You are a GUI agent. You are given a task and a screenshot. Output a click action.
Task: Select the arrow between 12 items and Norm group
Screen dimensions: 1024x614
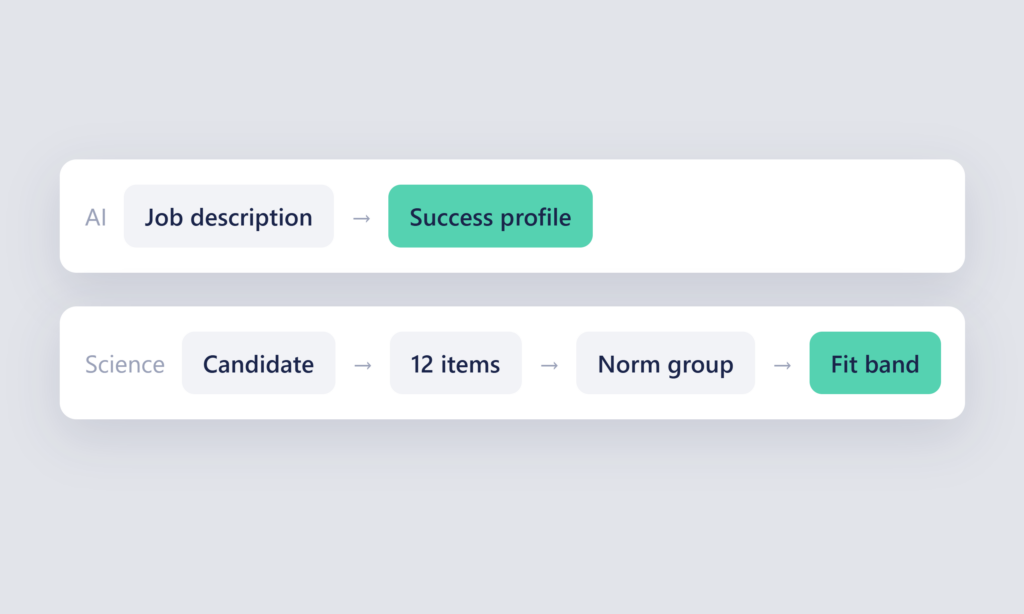549,365
